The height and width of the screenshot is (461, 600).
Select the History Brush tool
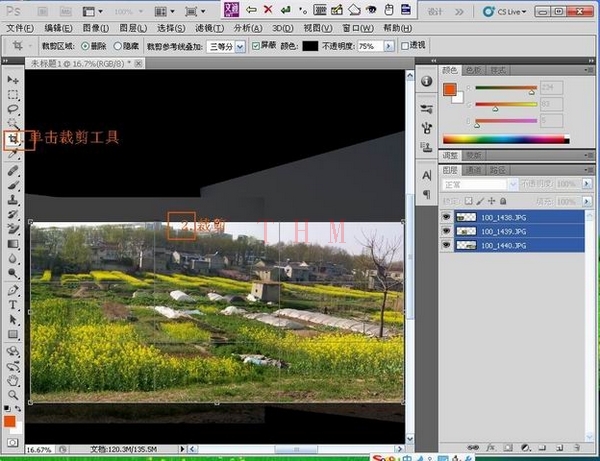(13, 214)
